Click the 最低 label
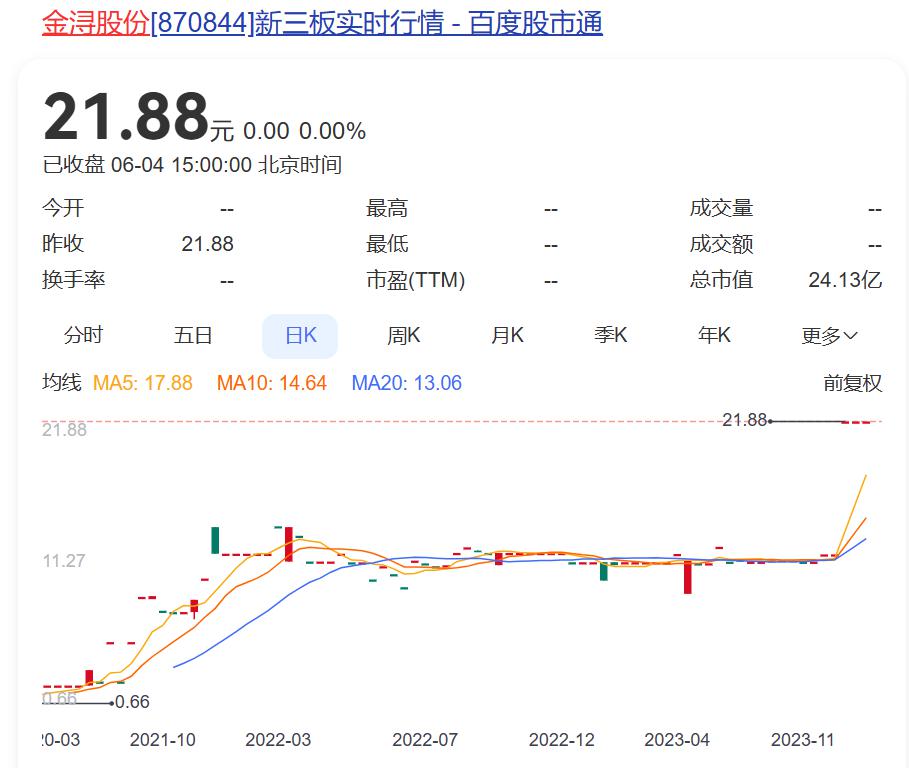The width and height of the screenshot is (909, 768). [387, 244]
